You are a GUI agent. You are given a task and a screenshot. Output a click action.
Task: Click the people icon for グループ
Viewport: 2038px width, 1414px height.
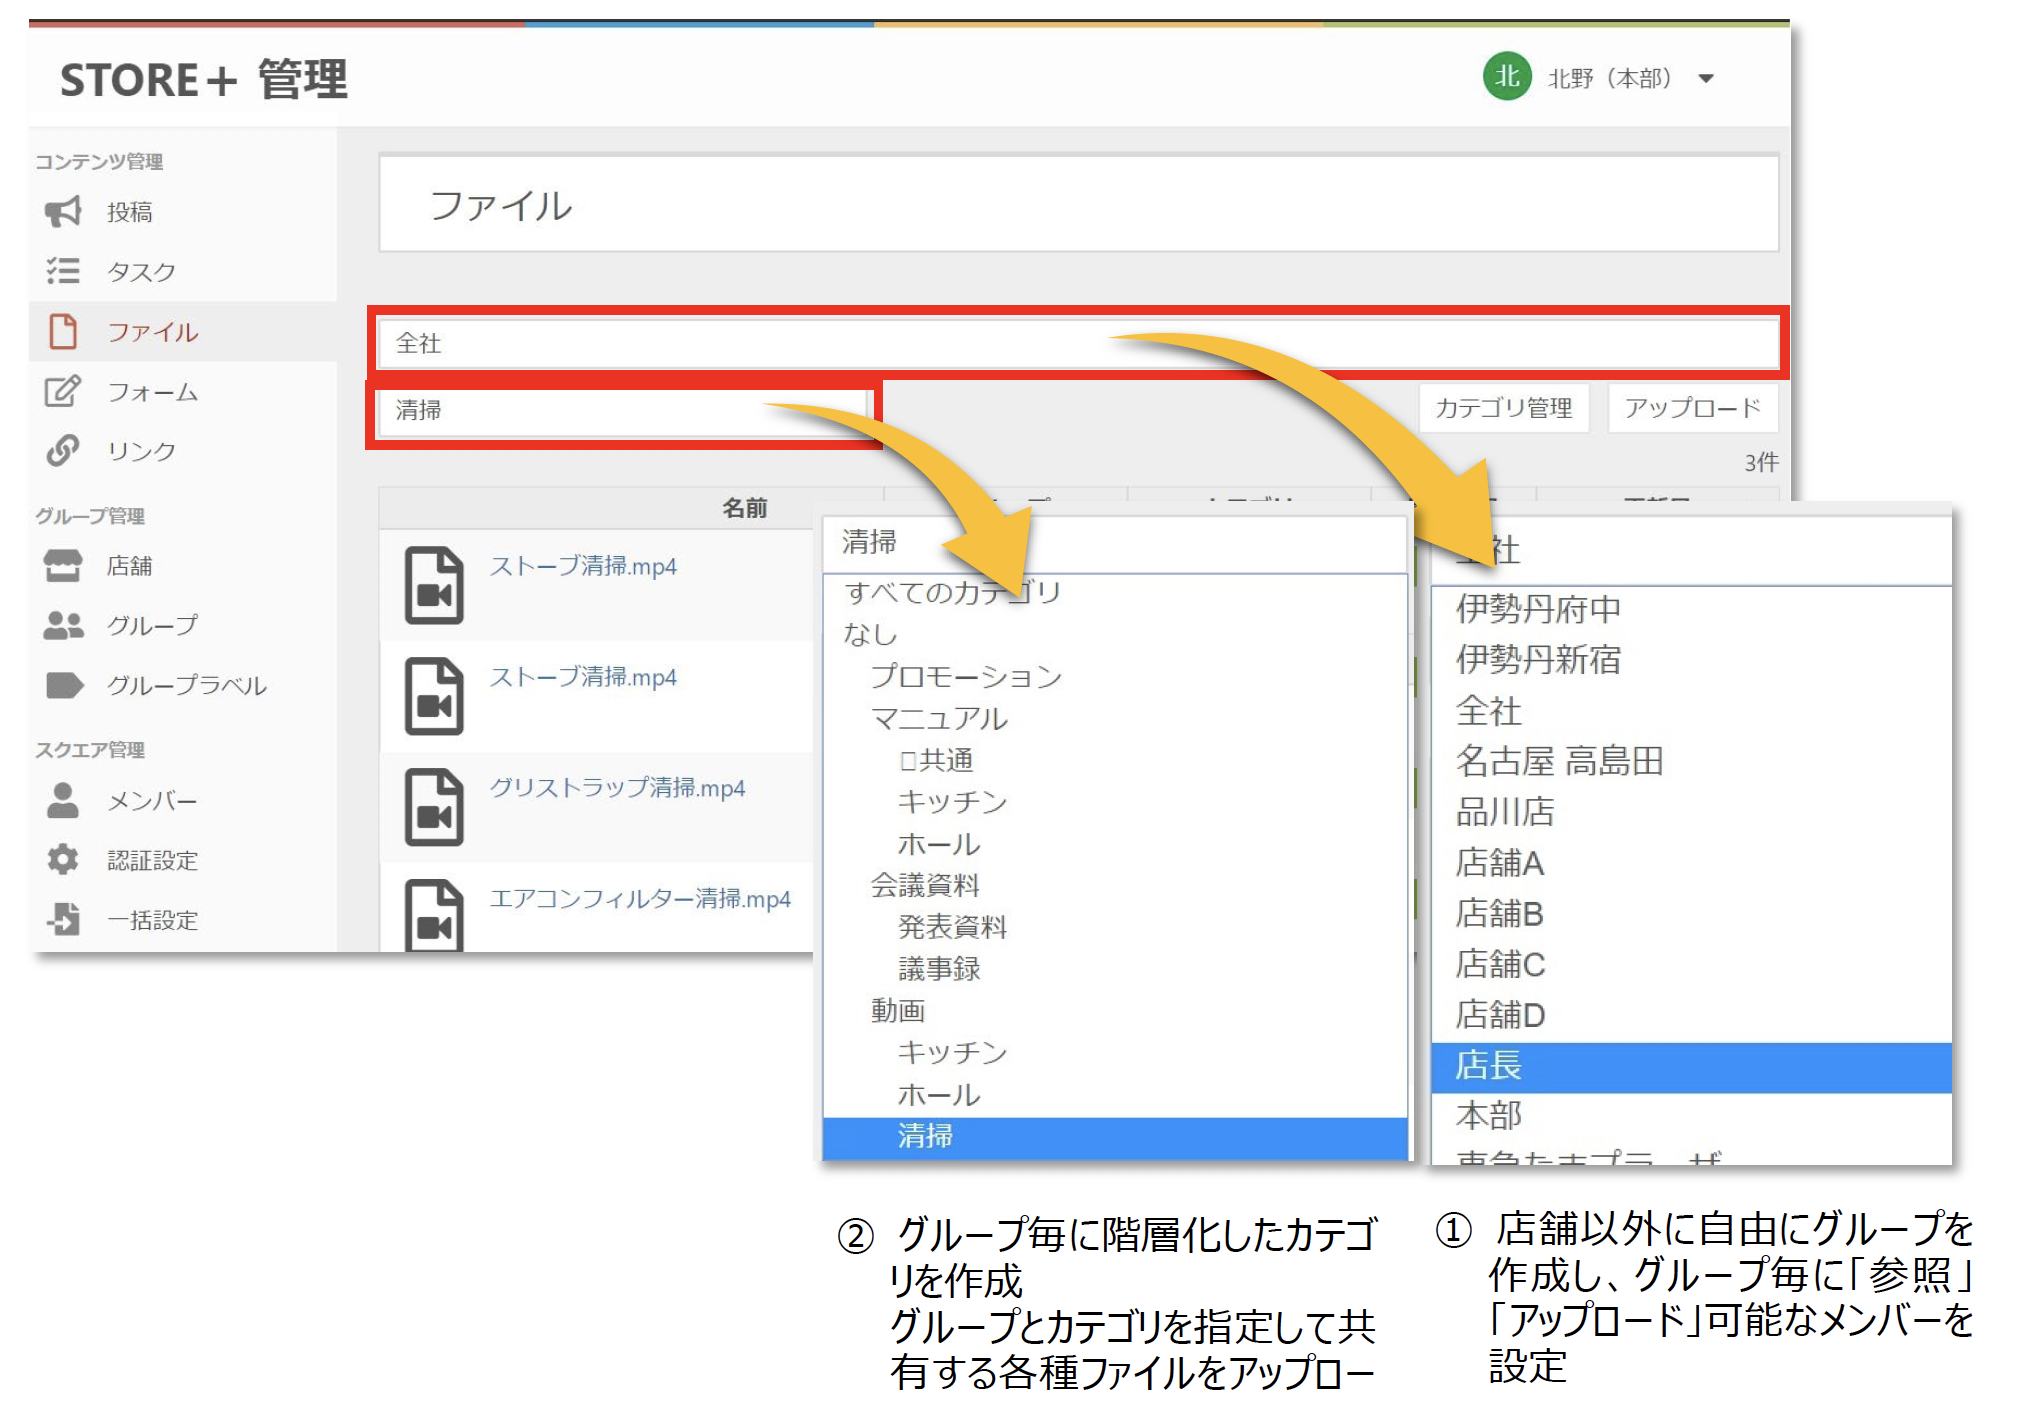tap(63, 625)
